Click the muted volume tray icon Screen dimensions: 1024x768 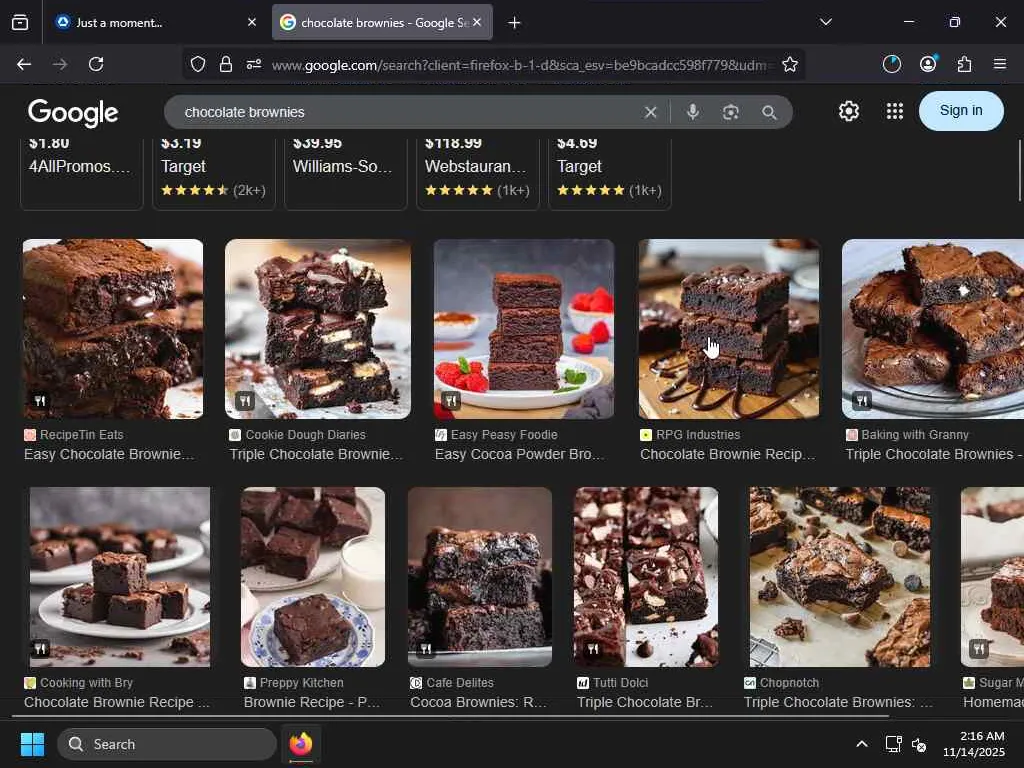(x=919, y=744)
